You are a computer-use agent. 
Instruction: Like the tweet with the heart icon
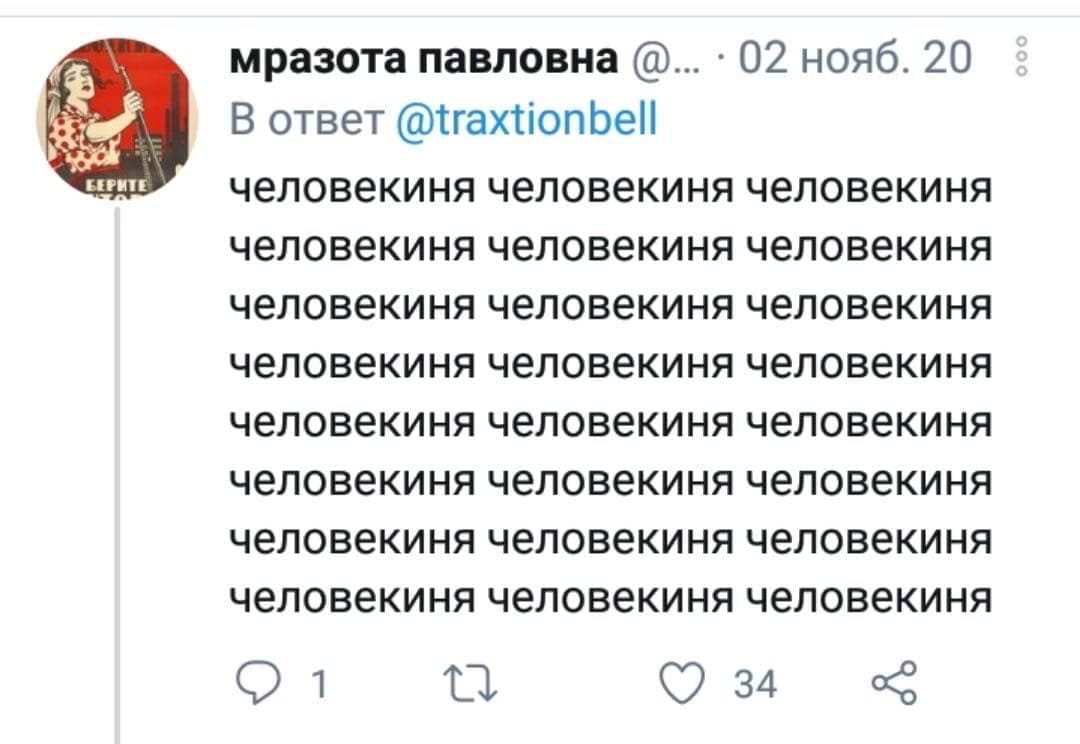coord(682,682)
